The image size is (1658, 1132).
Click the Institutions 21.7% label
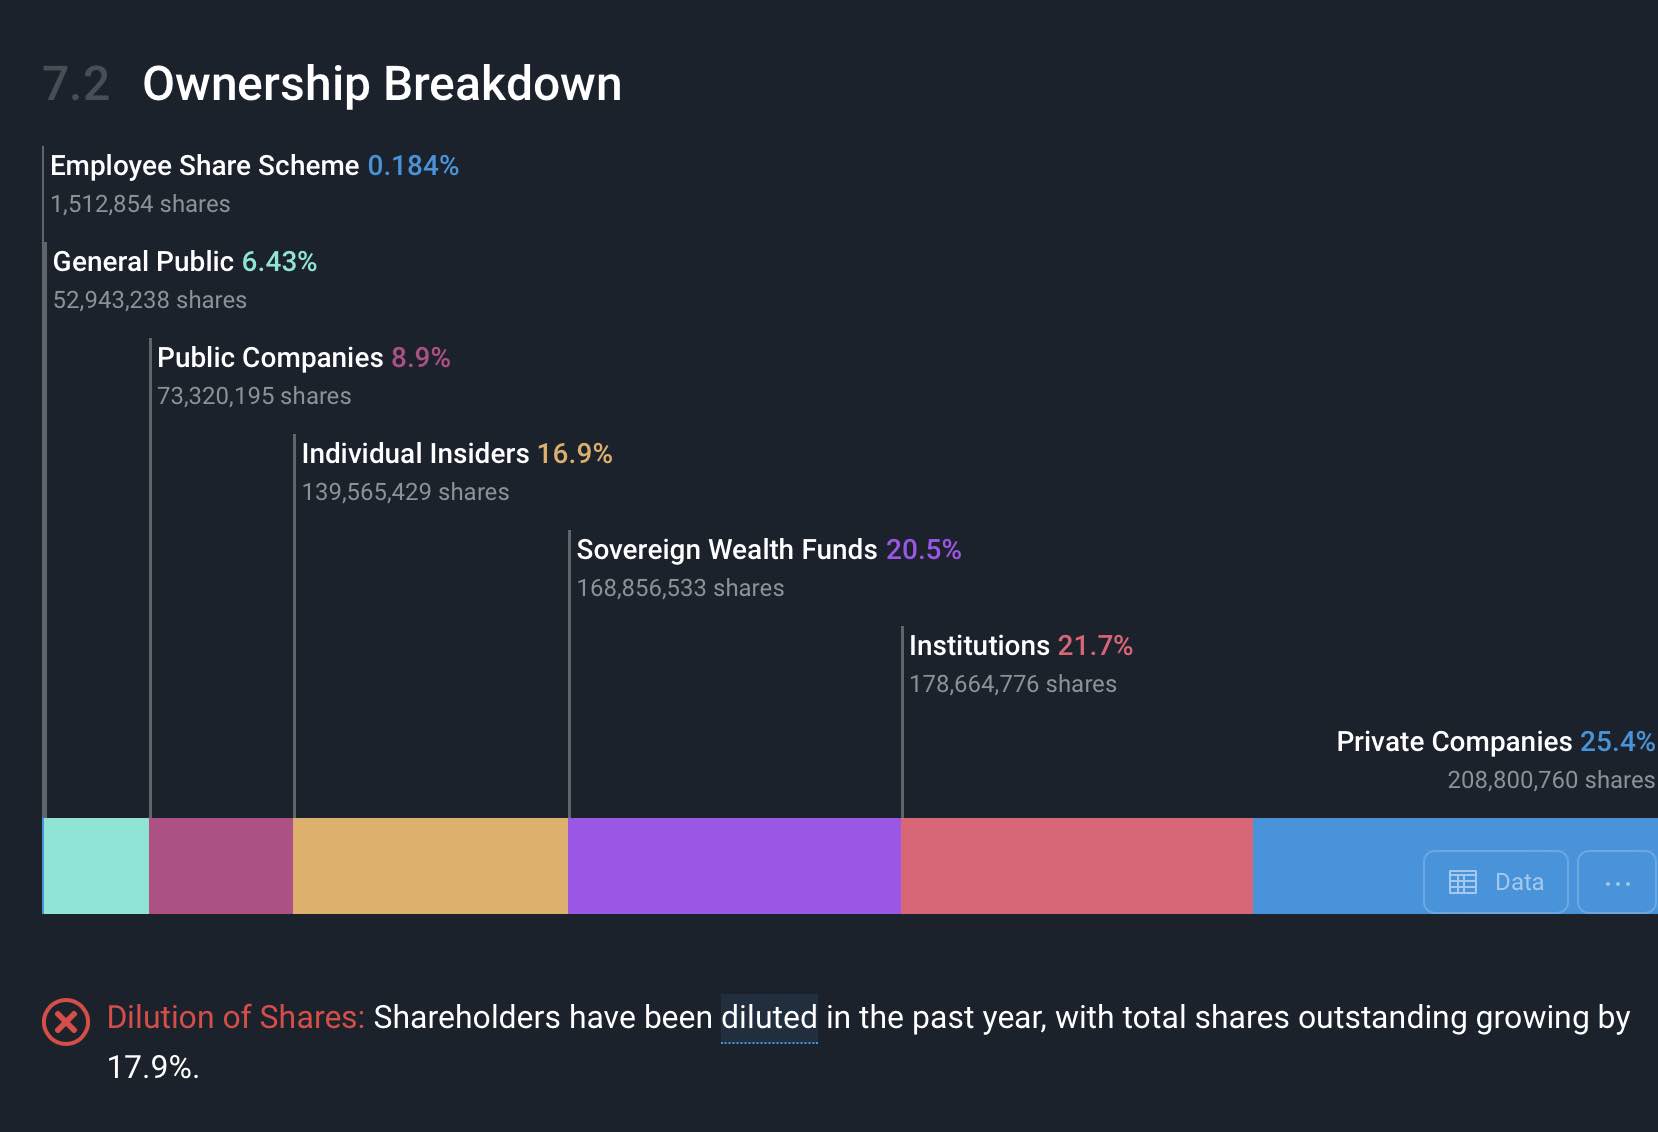(x=1021, y=646)
